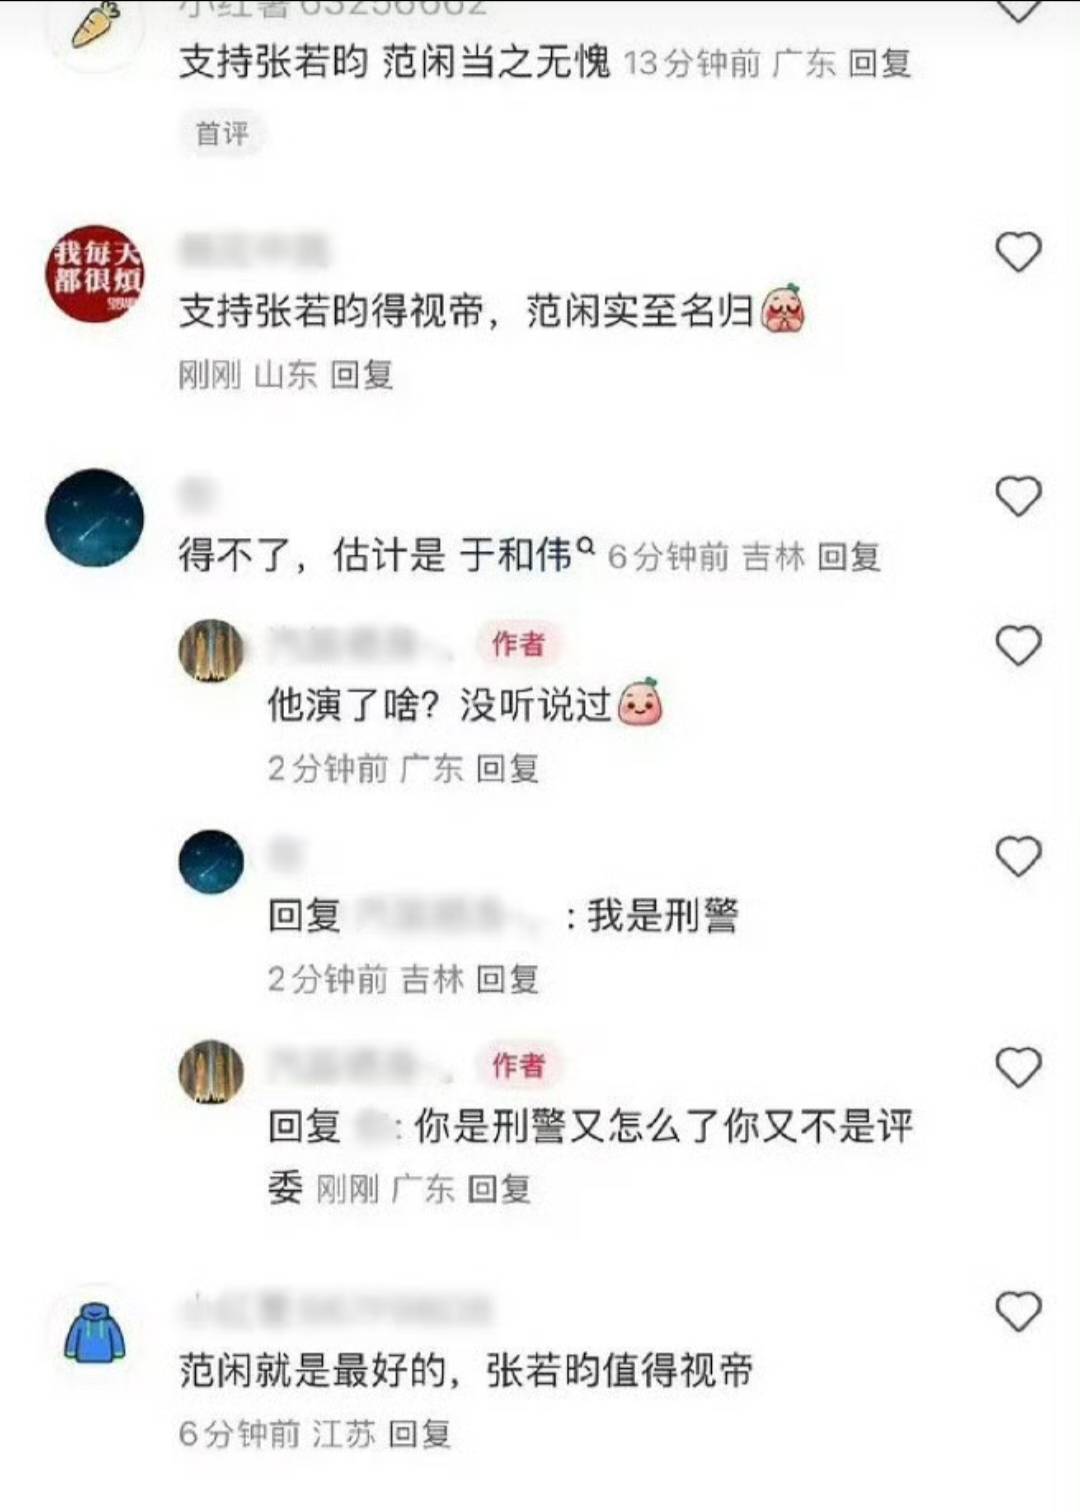This screenshot has height=1512, width=1080.
Task: Reply to the Jiangsu comment 张若昀值得视帝
Action: pyautogui.click(x=420, y=1434)
